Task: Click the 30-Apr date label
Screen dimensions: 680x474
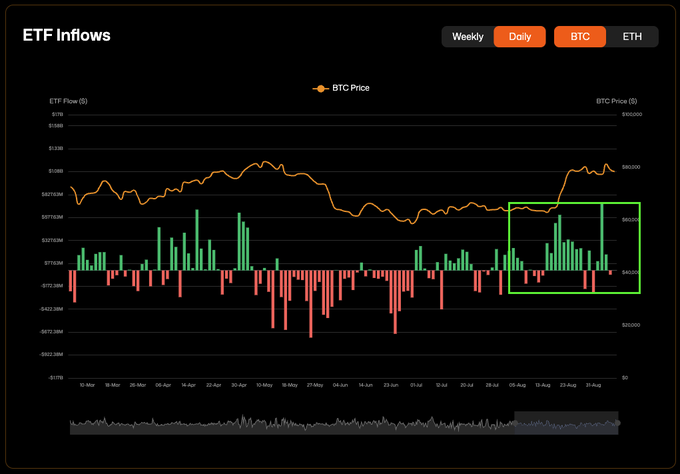Action: [x=239, y=385]
